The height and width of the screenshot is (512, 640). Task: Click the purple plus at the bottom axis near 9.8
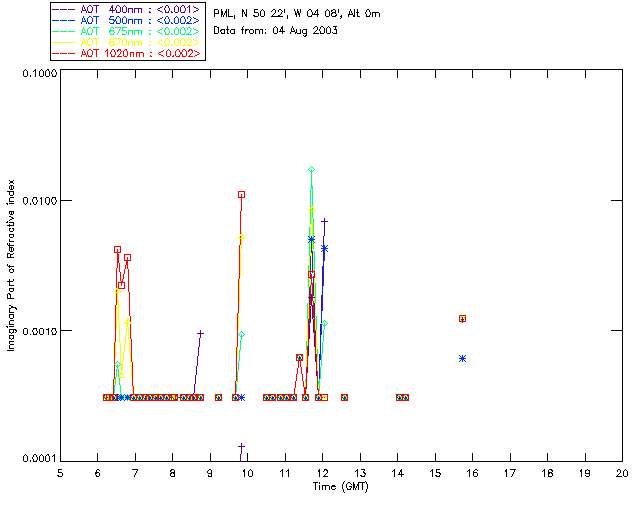pyautogui.click(x=241, y=446)
